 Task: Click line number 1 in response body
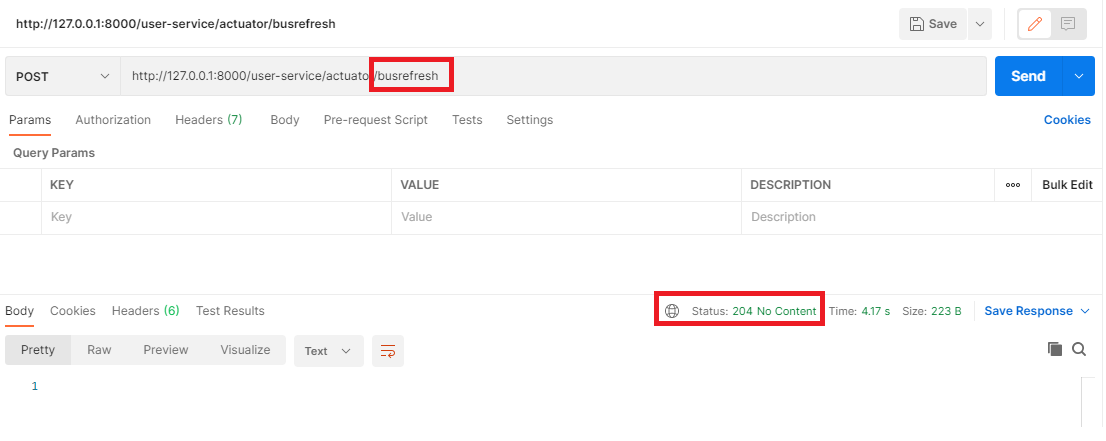pyautogui.click(x=35, y=387)
